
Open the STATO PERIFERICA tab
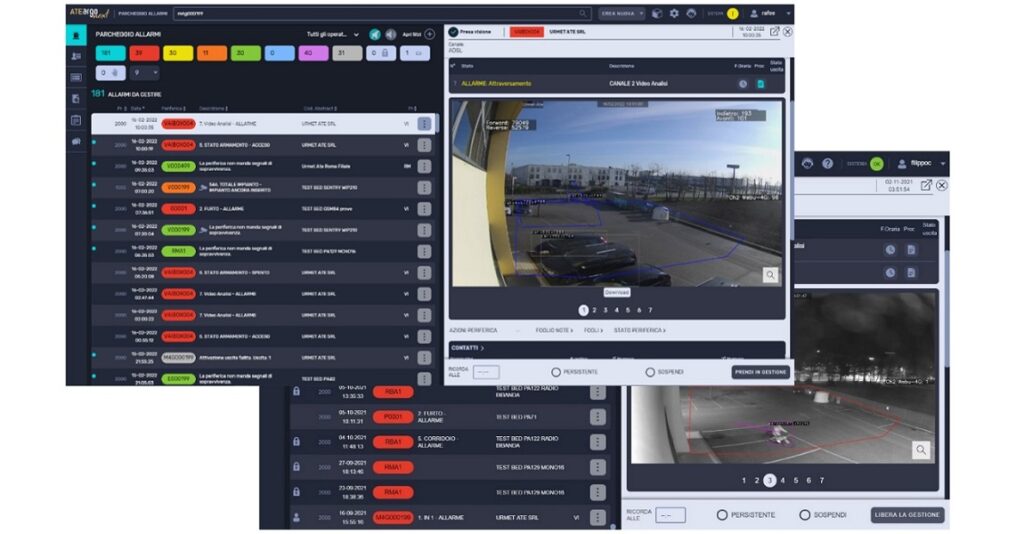click(x=639, y=329)
